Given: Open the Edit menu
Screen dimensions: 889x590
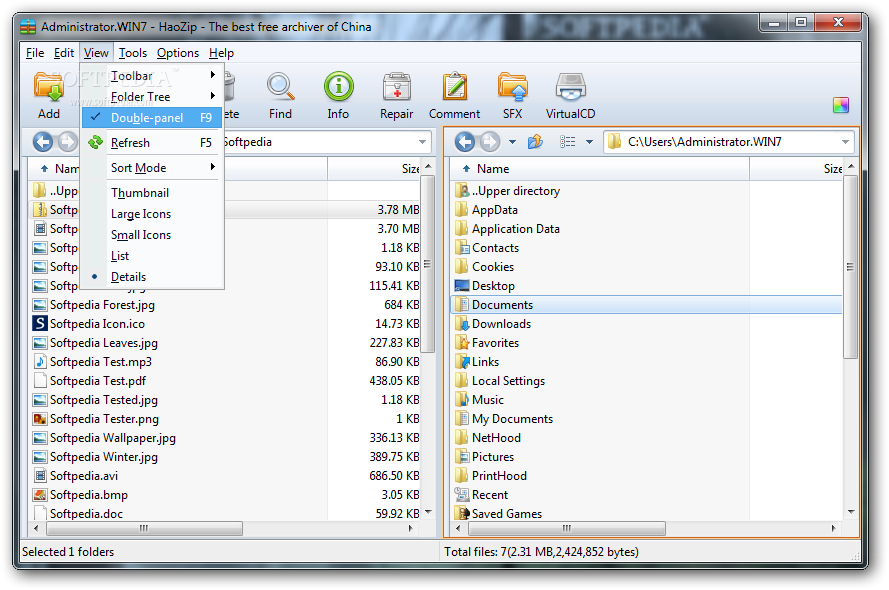Looking at the screenshot, I should click(x=64, y=53).
